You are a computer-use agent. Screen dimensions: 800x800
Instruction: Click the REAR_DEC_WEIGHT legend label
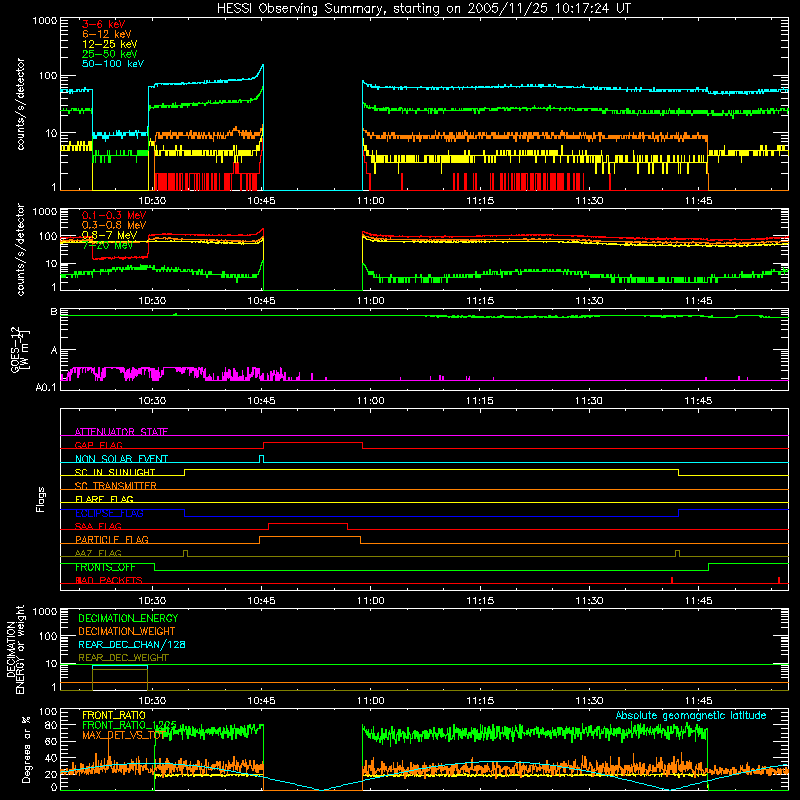click(123, 658)
